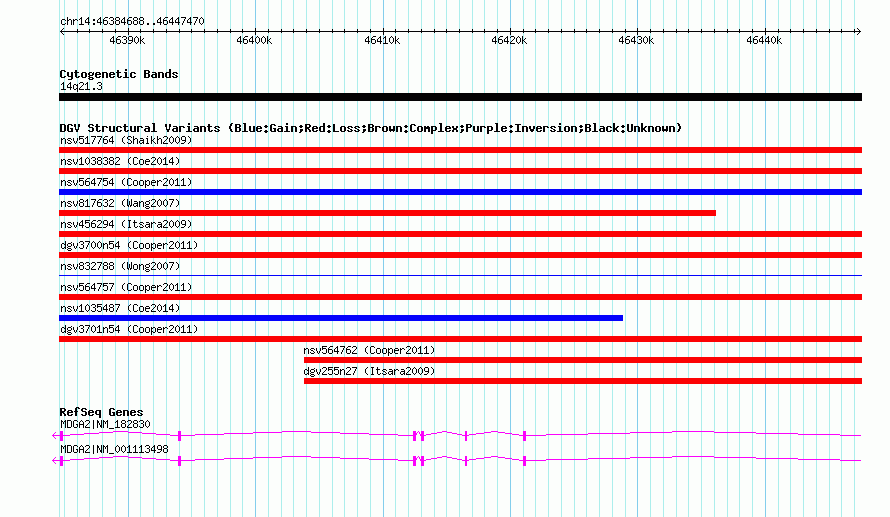Select the blue nsv564754 gain bar
Screen dimensions: 890x517
coord(460,192)
